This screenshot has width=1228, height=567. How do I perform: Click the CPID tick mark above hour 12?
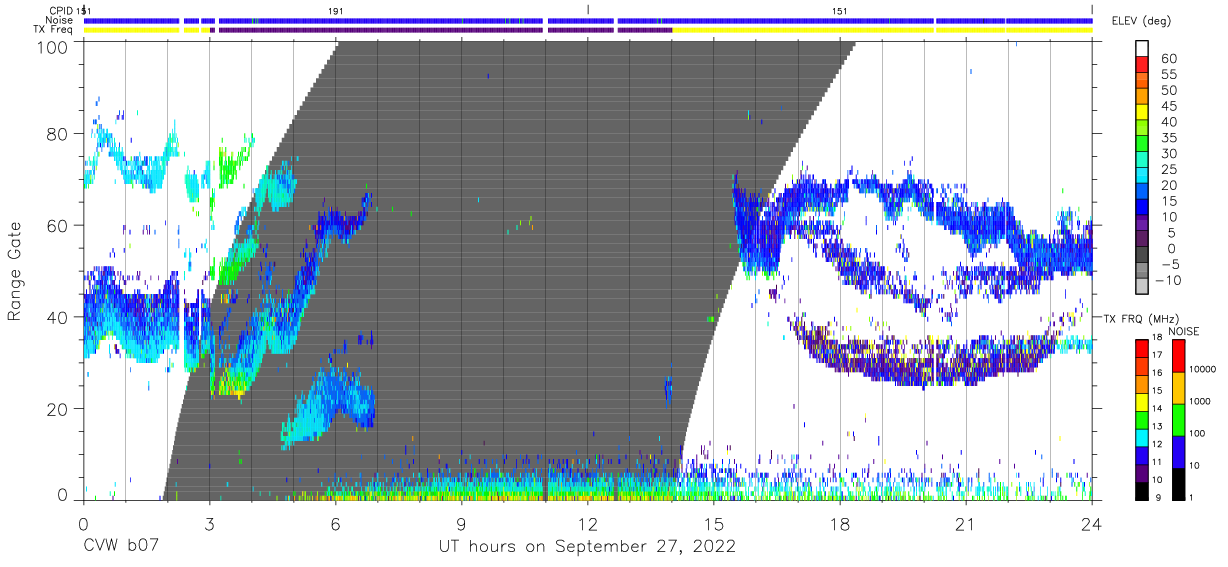click(588, 9)
